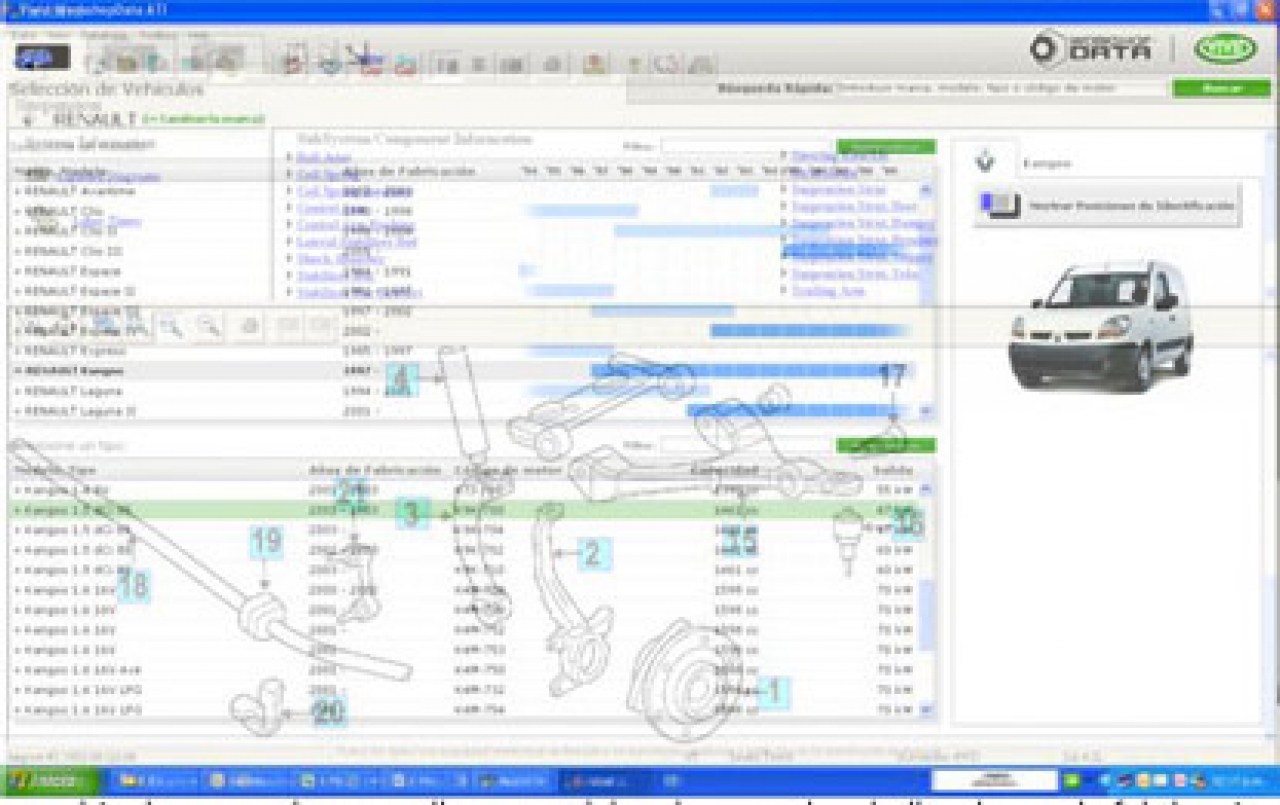Click the Capacidad column header
The width and height of the screenshot is (1280, 805).
[724, 469]
